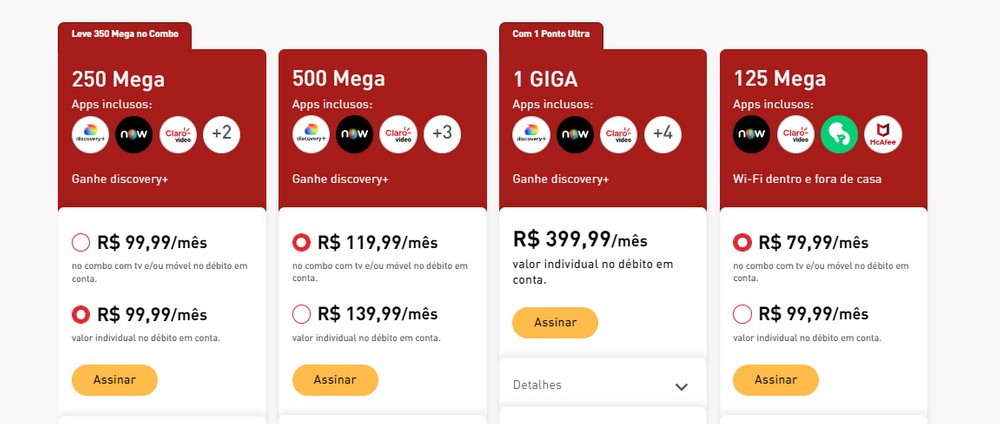Subscribe to 125 Mega via Assinar button

coord(775,380)
